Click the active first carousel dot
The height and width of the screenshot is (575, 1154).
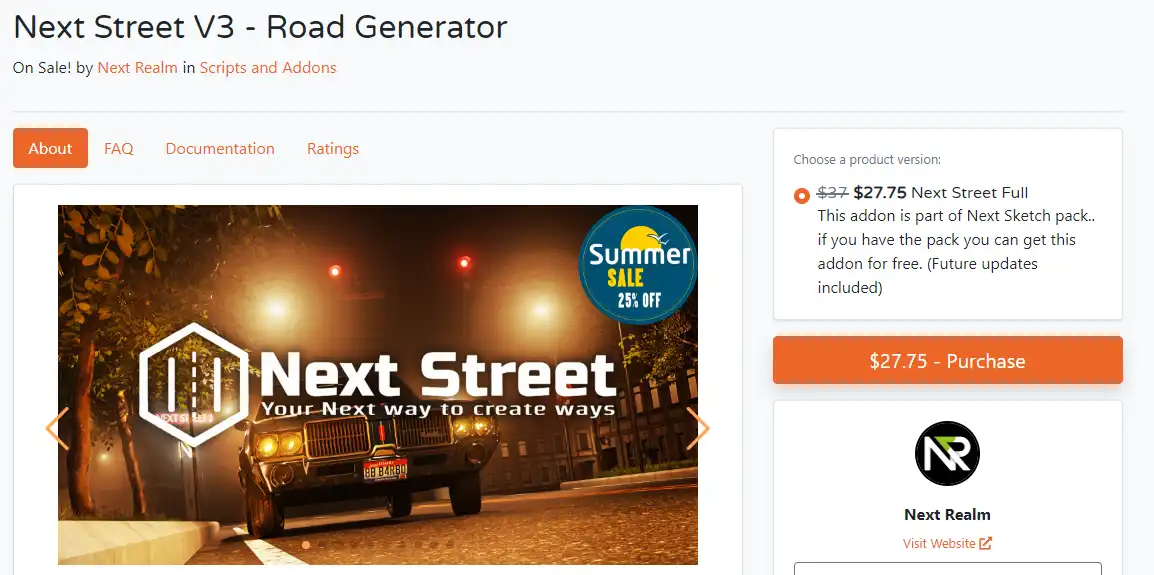tap(306, 545)
